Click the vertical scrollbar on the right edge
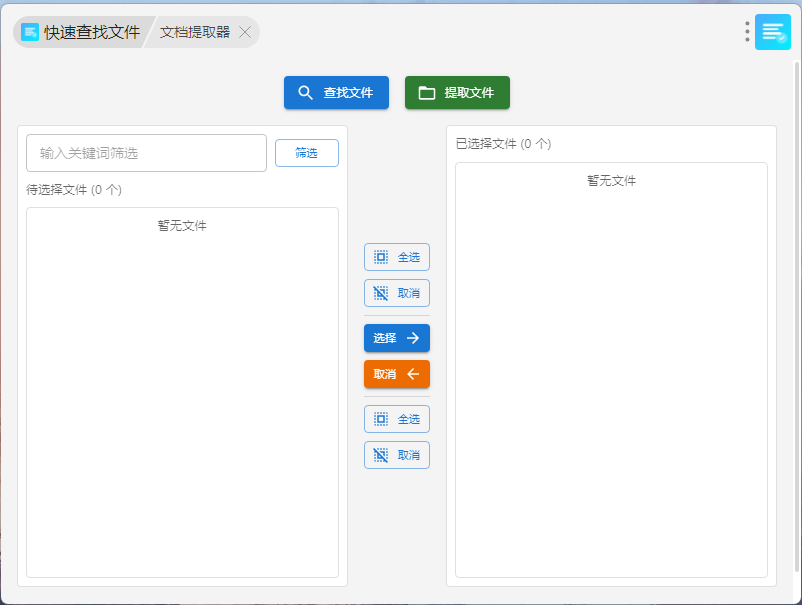 click(796, 300)
